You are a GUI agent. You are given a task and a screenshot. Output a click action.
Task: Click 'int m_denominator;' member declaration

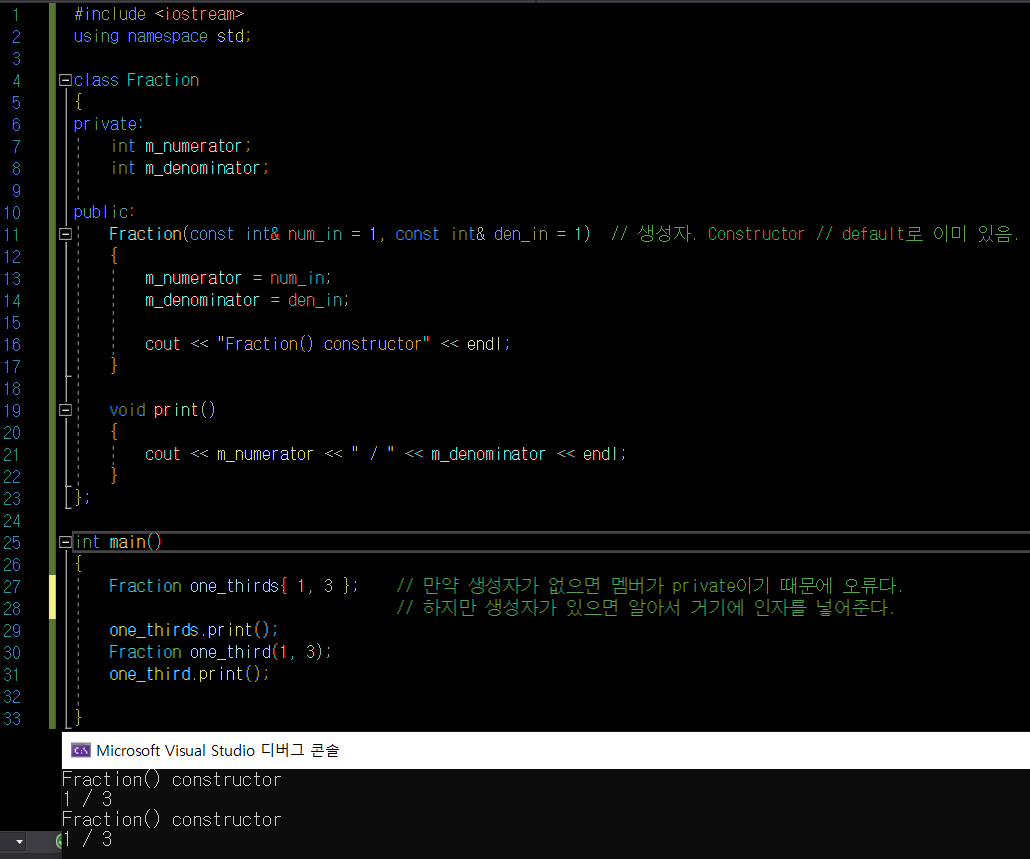tap(190, 168)
